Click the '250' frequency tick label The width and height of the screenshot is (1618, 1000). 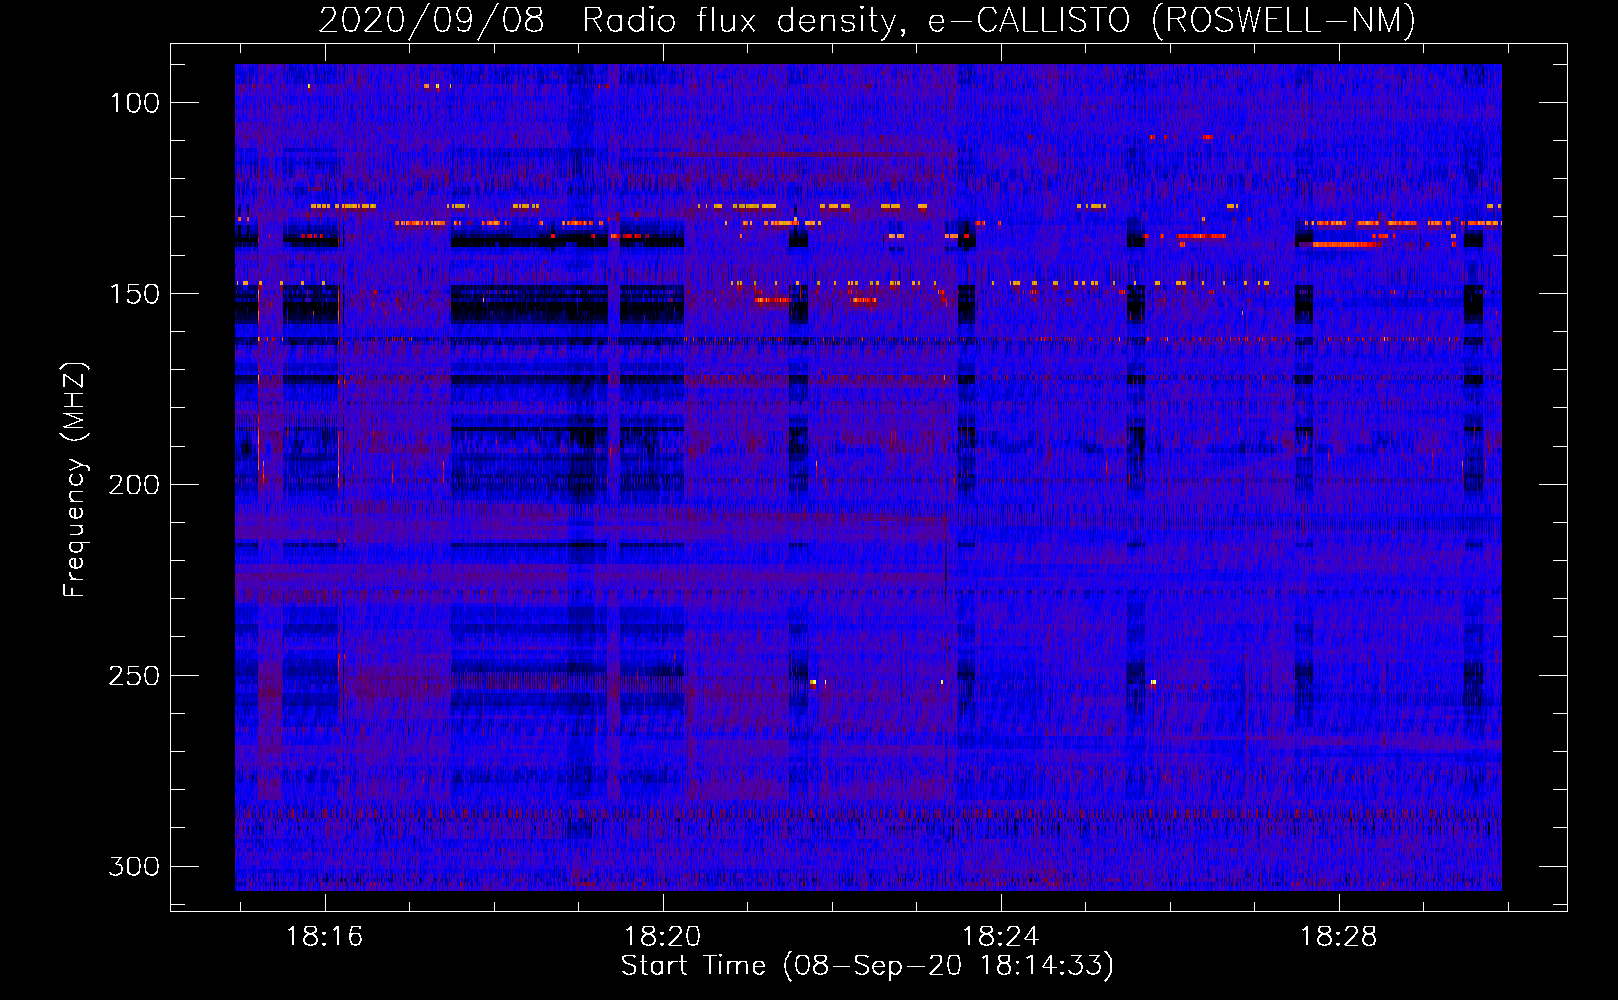click(x=134, y=676)
